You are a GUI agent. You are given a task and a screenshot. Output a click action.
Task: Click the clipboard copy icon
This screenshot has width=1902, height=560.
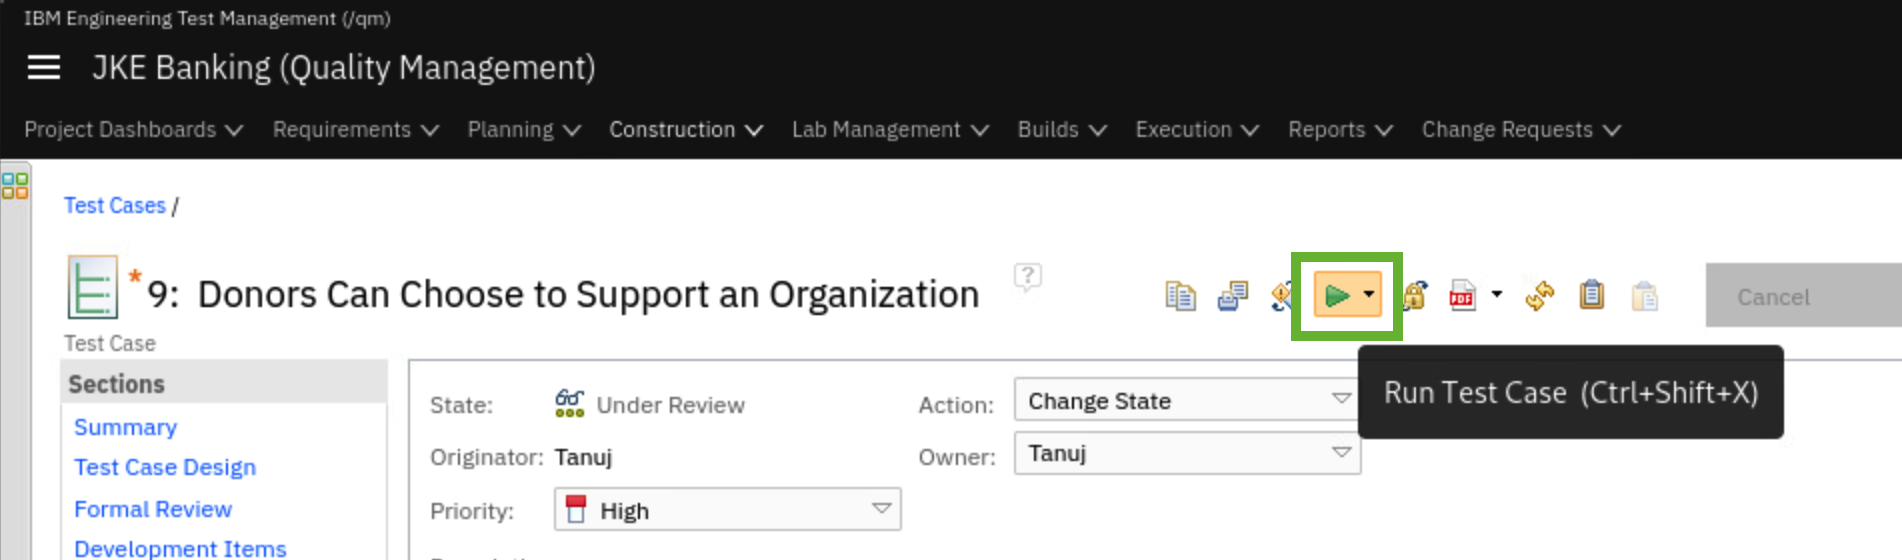tap(1591, 296)
